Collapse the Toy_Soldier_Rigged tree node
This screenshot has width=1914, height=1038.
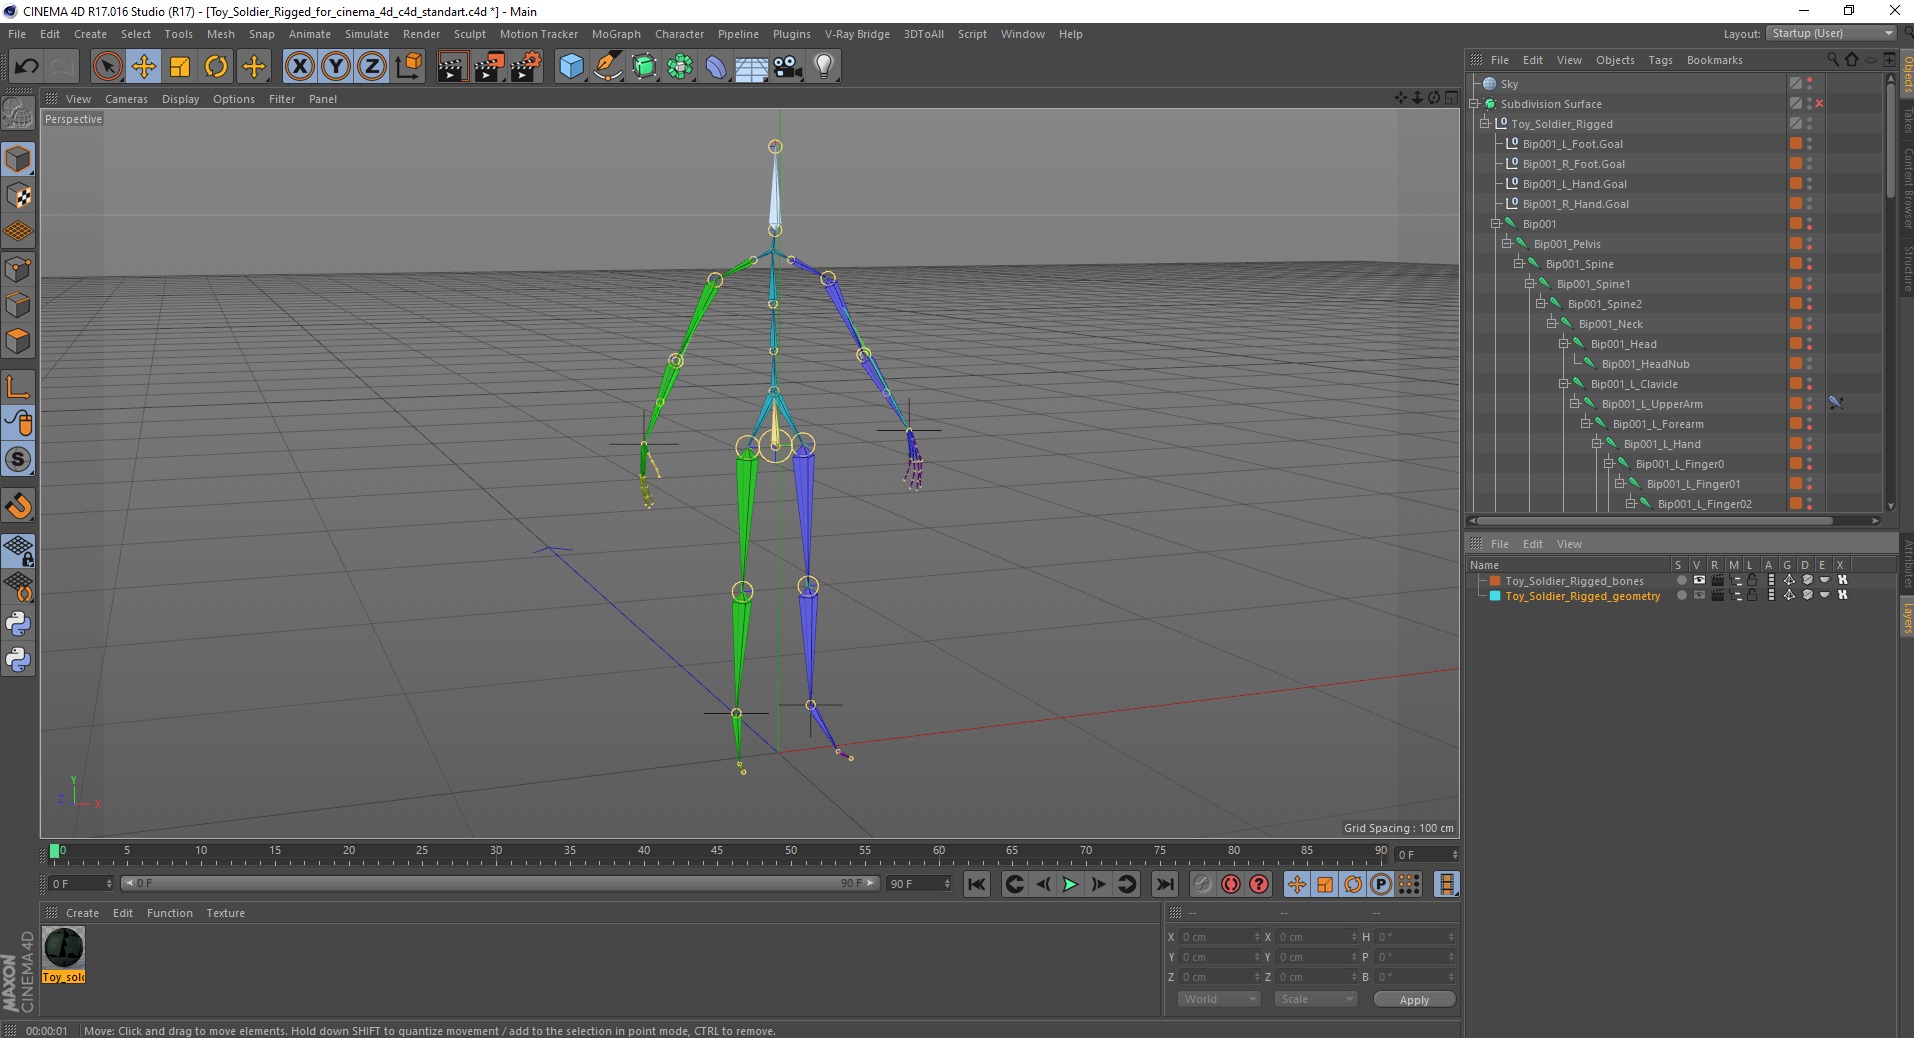[x=1485, y=124]
